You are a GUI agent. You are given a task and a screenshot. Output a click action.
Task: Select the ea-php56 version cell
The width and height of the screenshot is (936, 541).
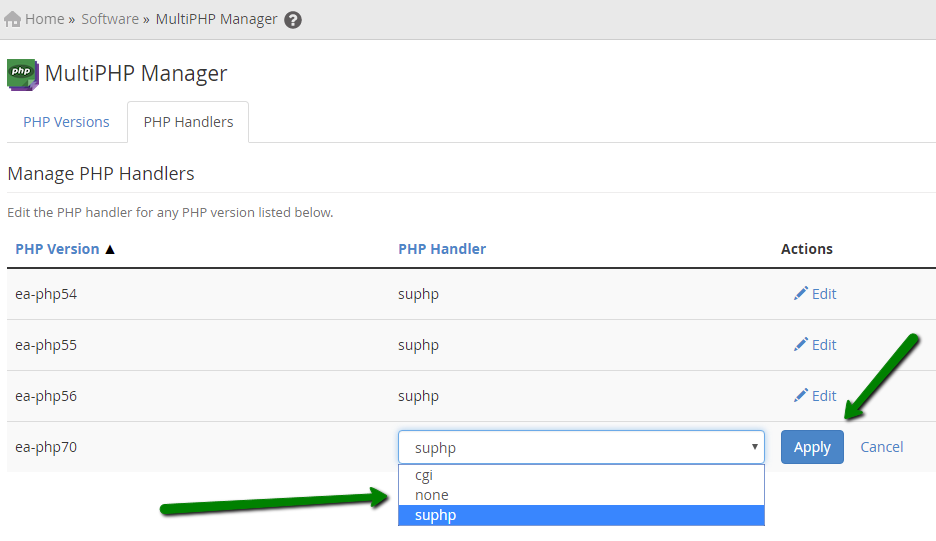[x=46, y=396]
